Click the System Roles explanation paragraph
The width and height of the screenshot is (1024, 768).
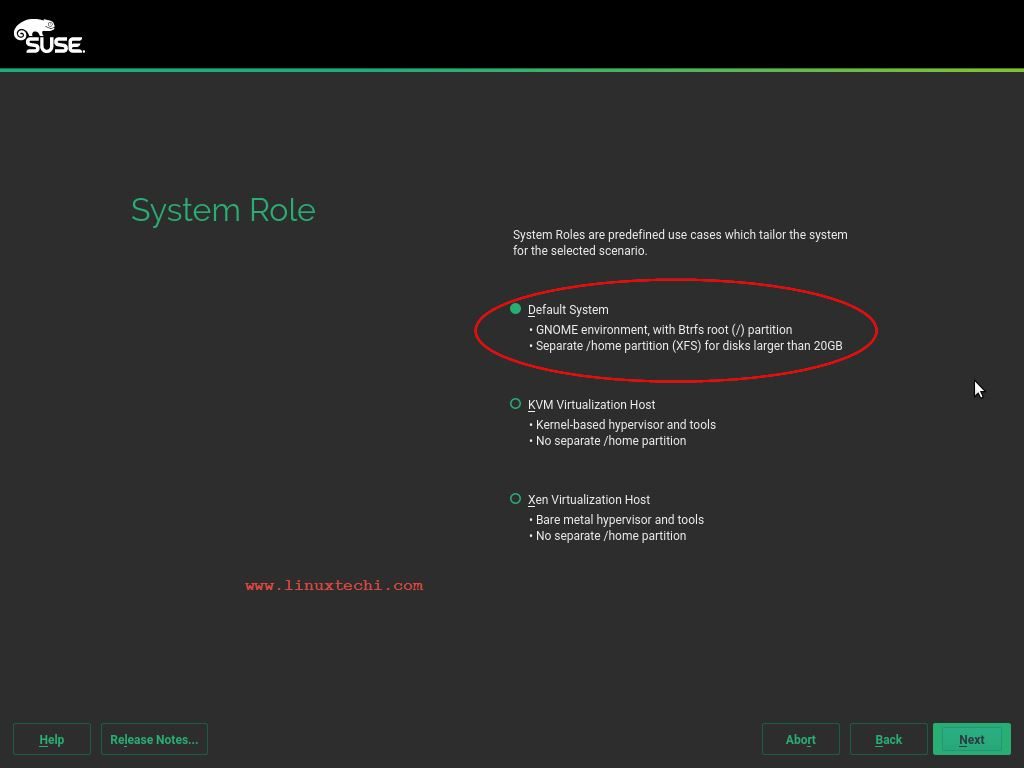[680, 242]
